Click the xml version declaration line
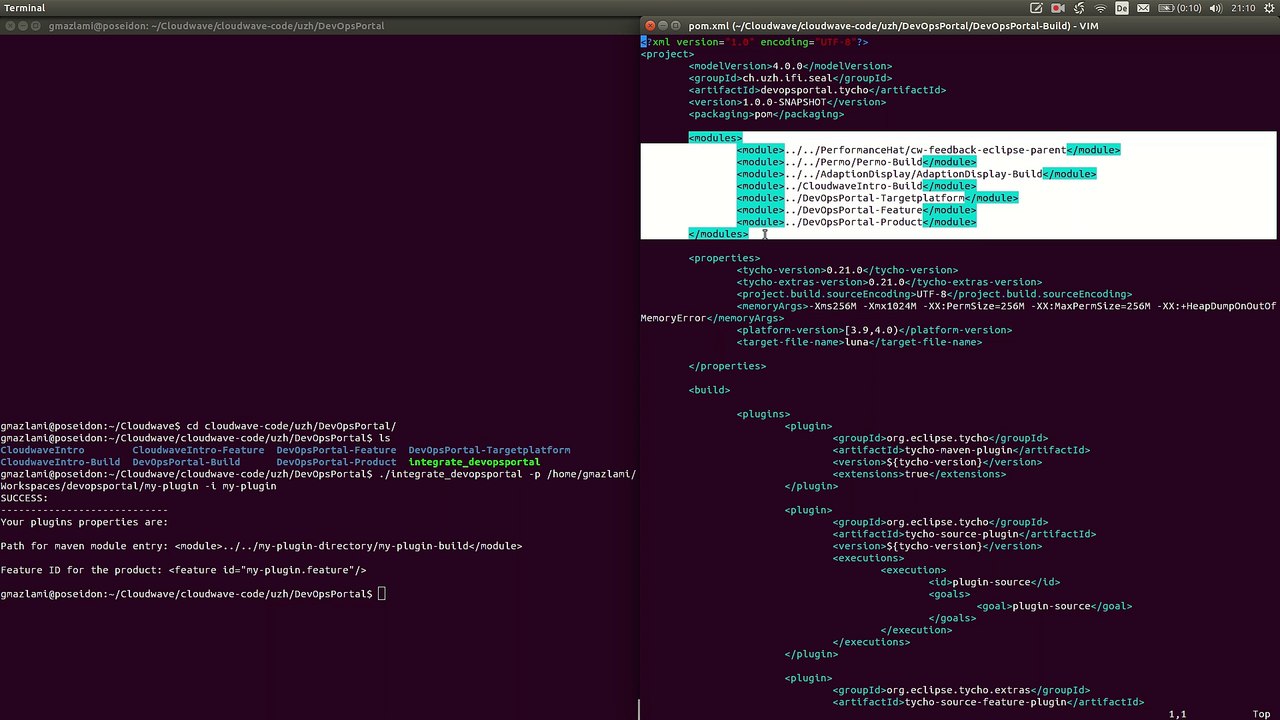 pos(754,42)
